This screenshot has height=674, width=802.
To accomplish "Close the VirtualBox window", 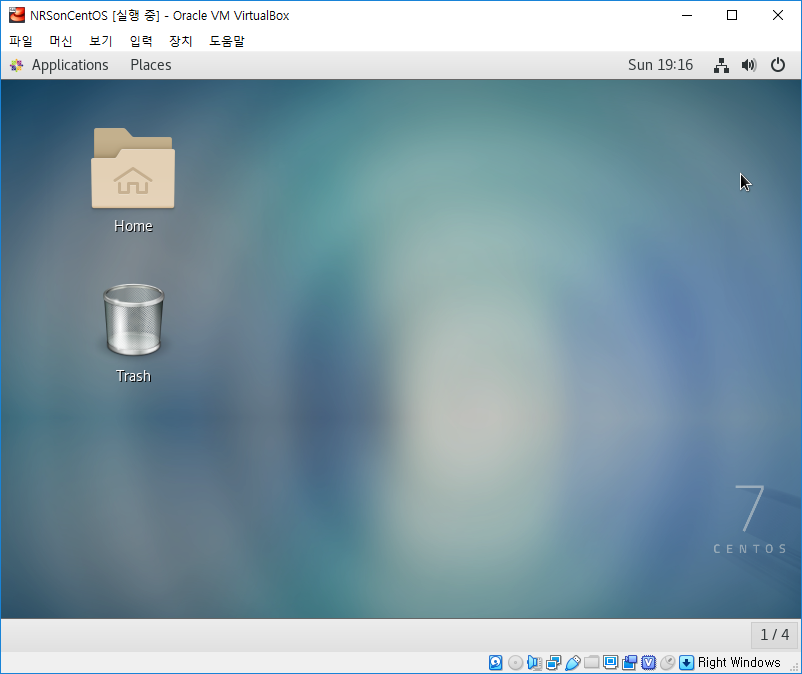I will [777, 15].
